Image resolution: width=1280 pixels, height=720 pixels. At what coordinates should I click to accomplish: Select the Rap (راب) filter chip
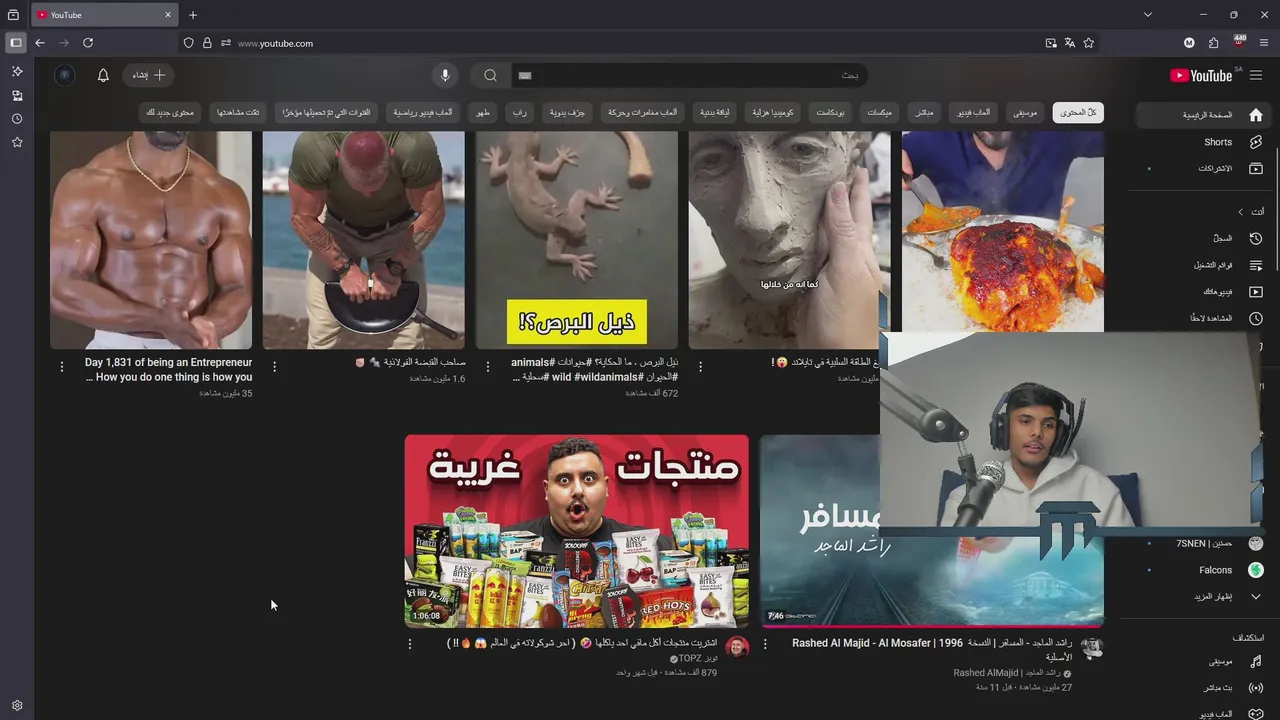click(520, 113)
